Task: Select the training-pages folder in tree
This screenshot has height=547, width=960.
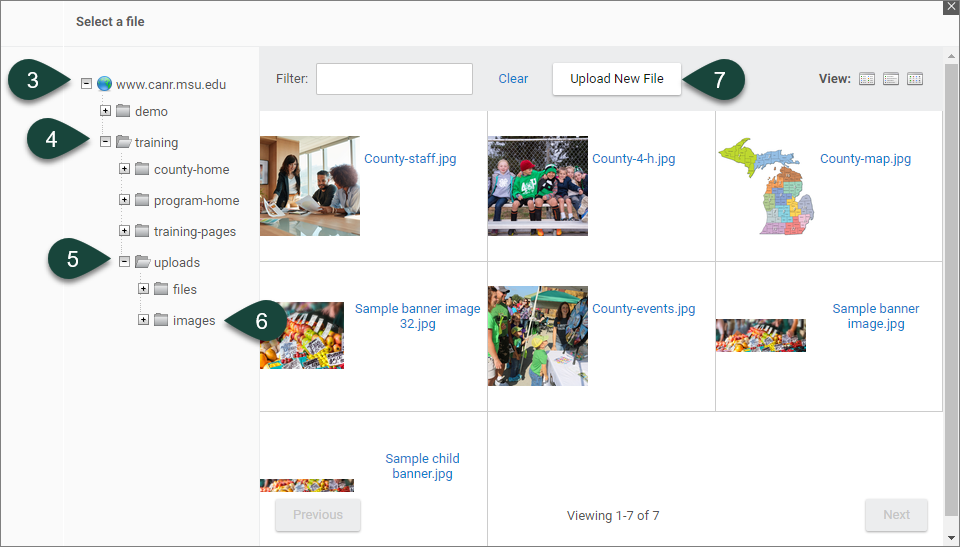Action: click(194, 231)
